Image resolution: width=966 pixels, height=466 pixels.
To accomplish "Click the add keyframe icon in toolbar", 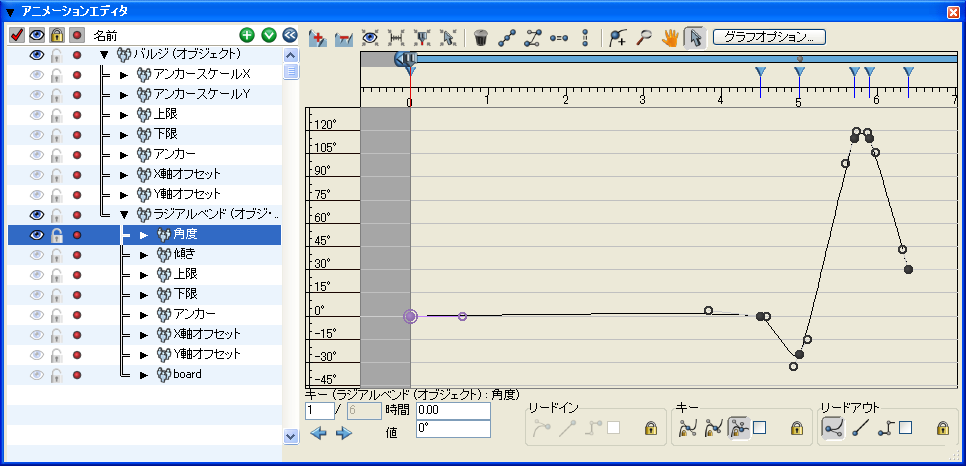I will pos(318,38).
